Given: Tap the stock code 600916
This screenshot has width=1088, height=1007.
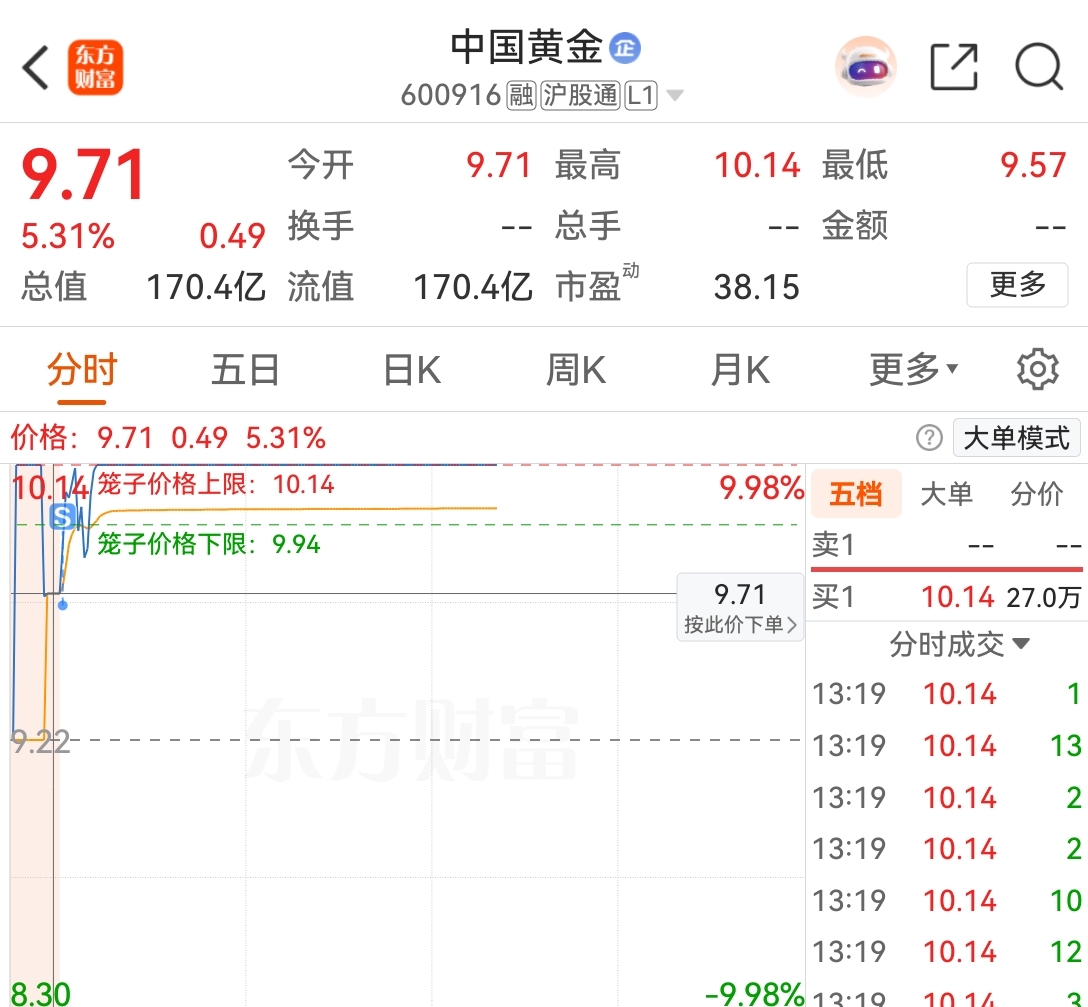Looking at the screenshot, I should coord(451,95).
